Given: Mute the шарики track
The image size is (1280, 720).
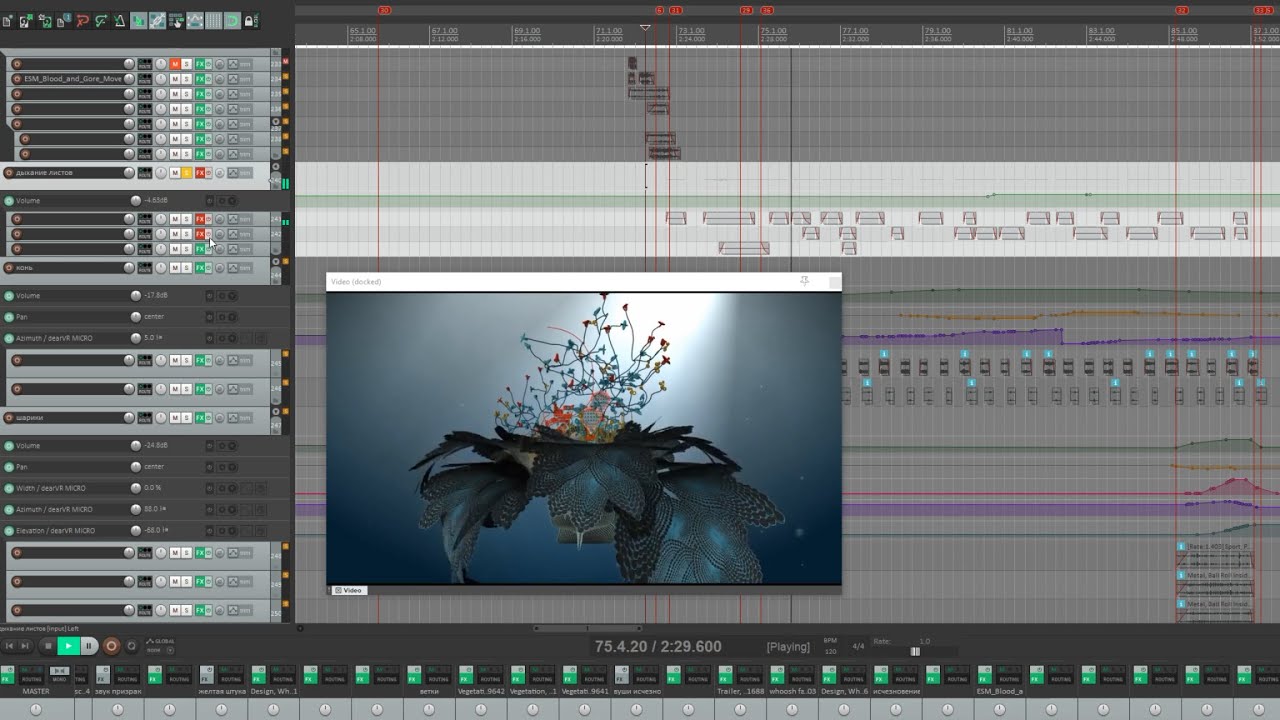Looking at the screenshot, I should [x=175, y=417].
